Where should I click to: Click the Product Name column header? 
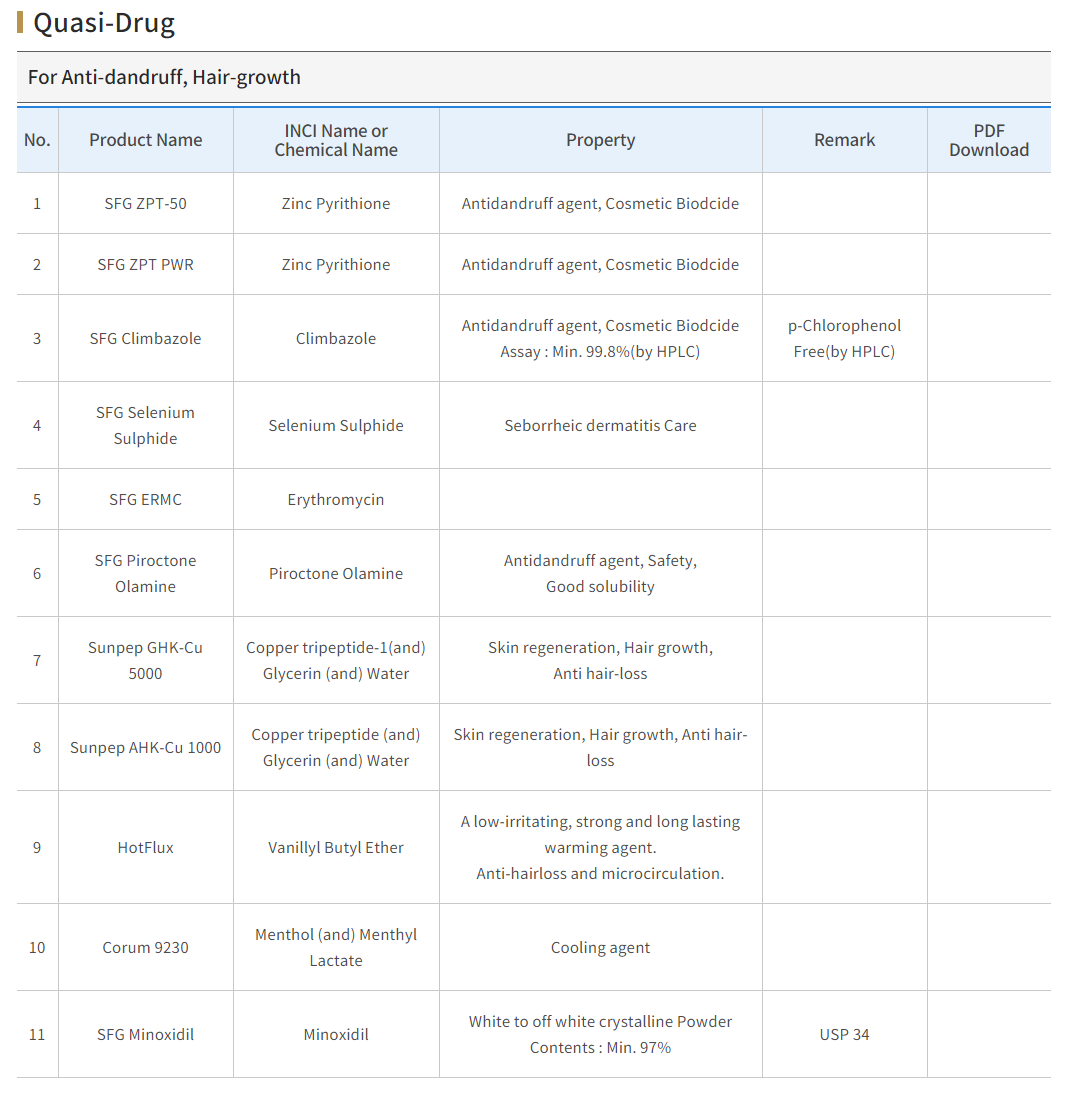145,140
